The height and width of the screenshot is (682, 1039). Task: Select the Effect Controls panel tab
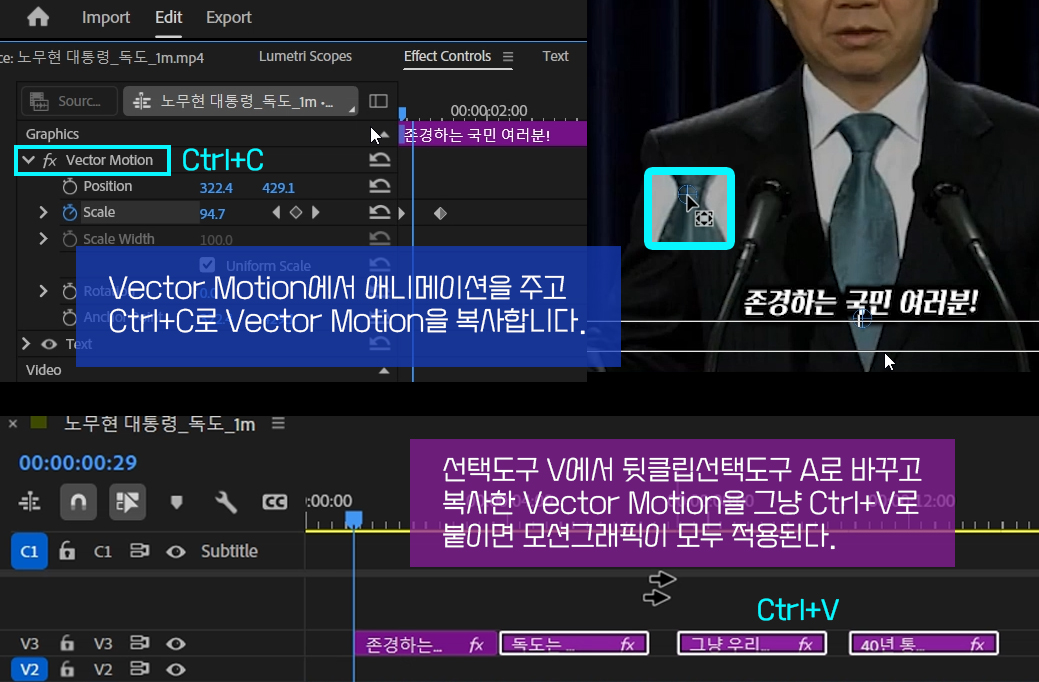point(447,56)
